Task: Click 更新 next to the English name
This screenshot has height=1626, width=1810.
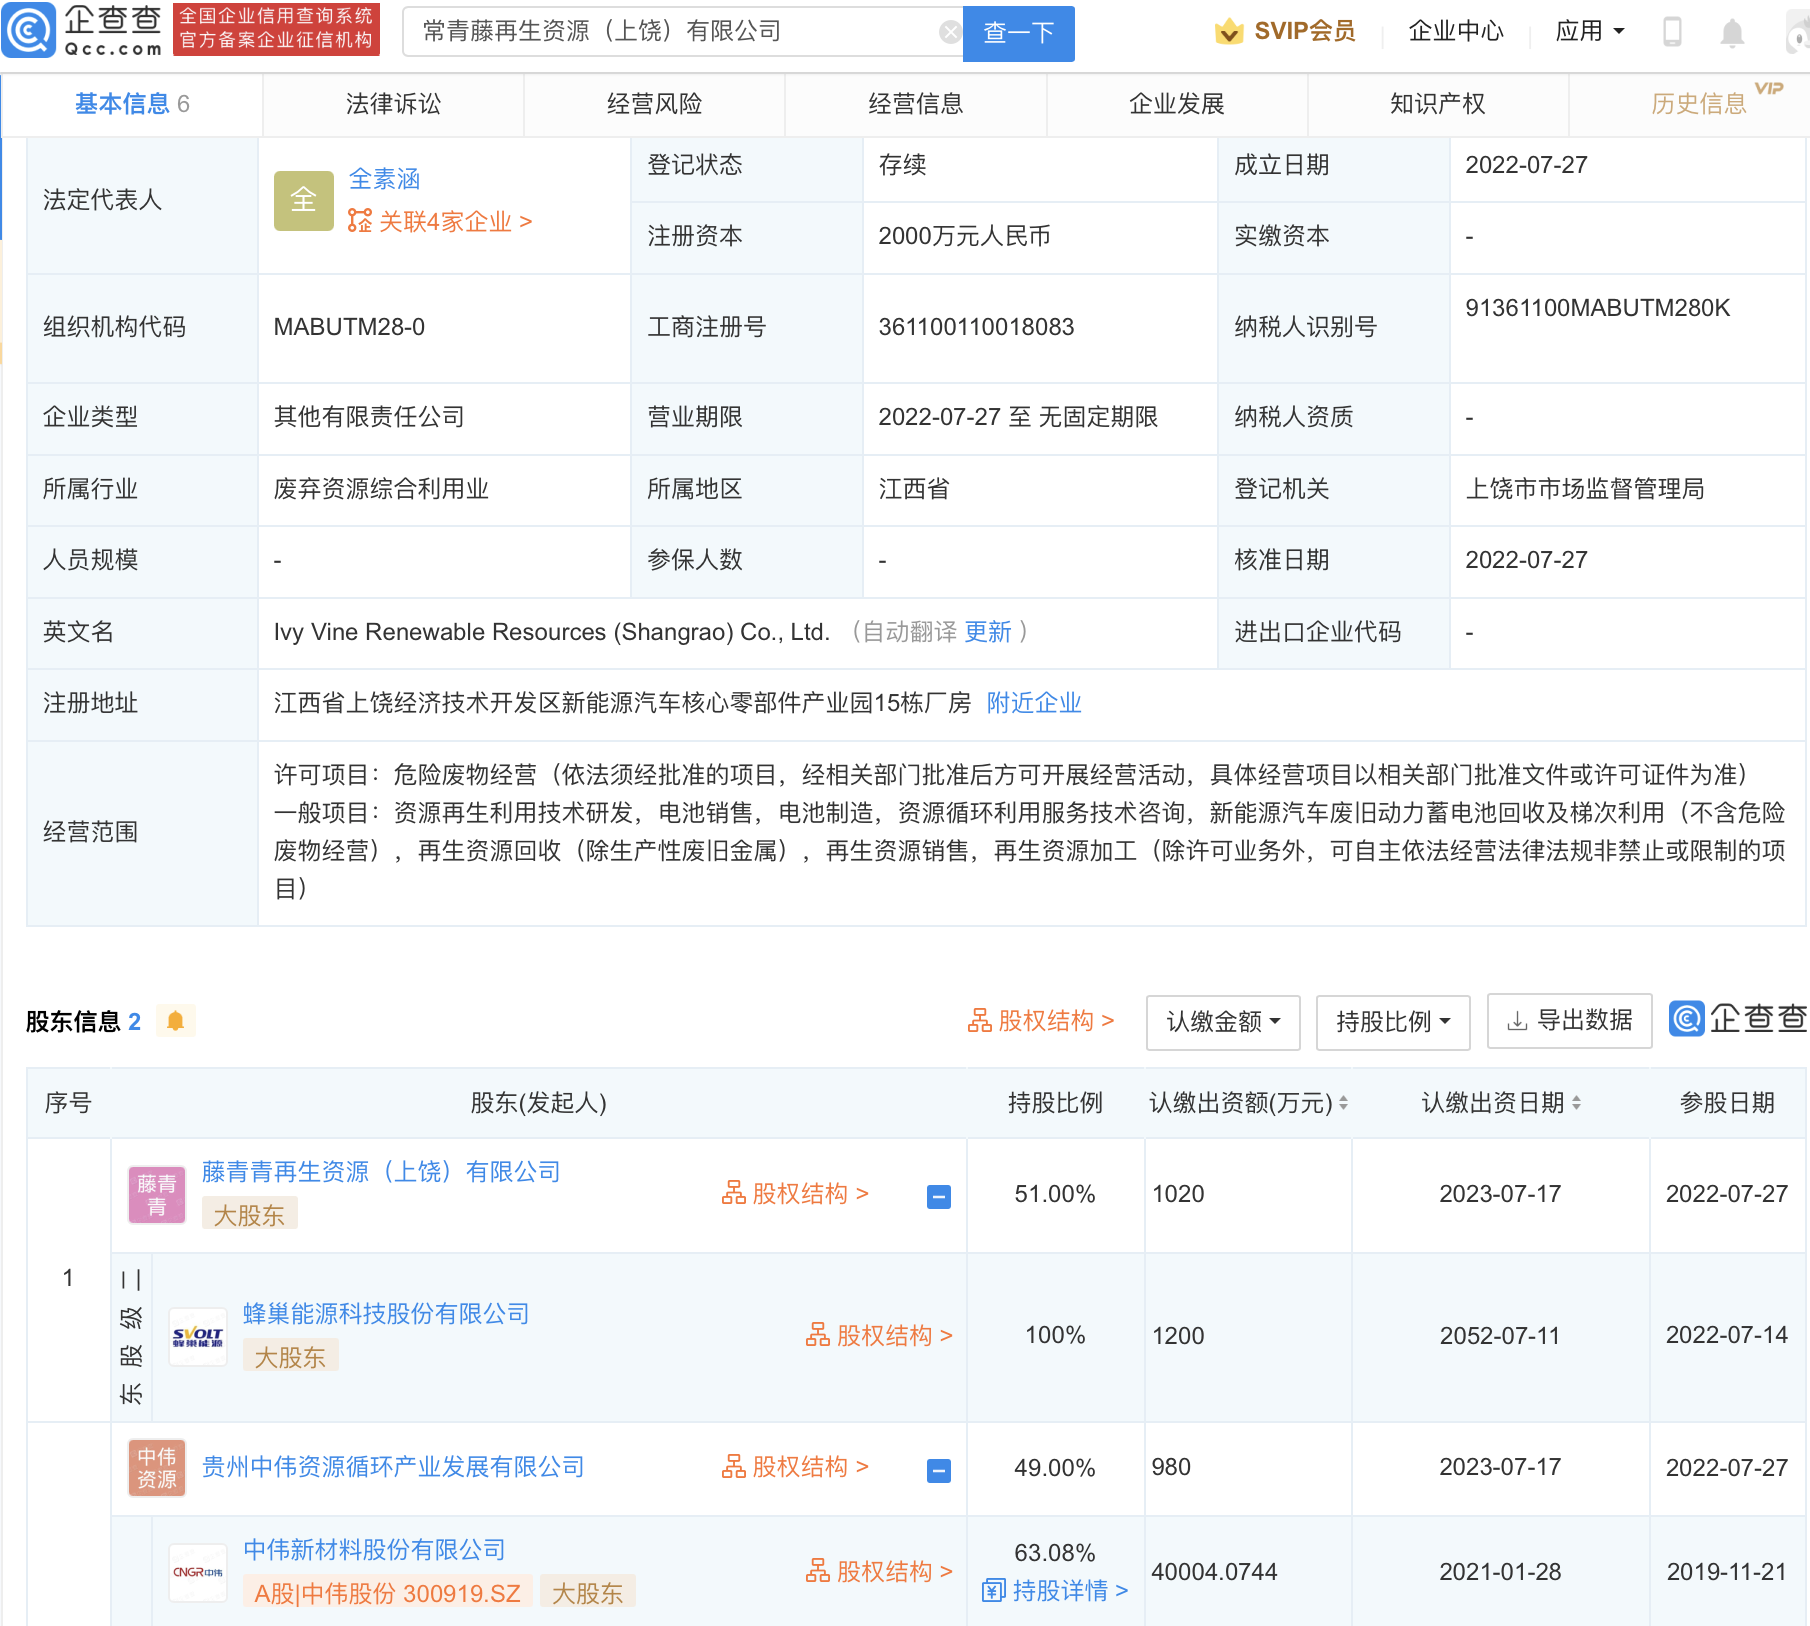Action: 988,632
